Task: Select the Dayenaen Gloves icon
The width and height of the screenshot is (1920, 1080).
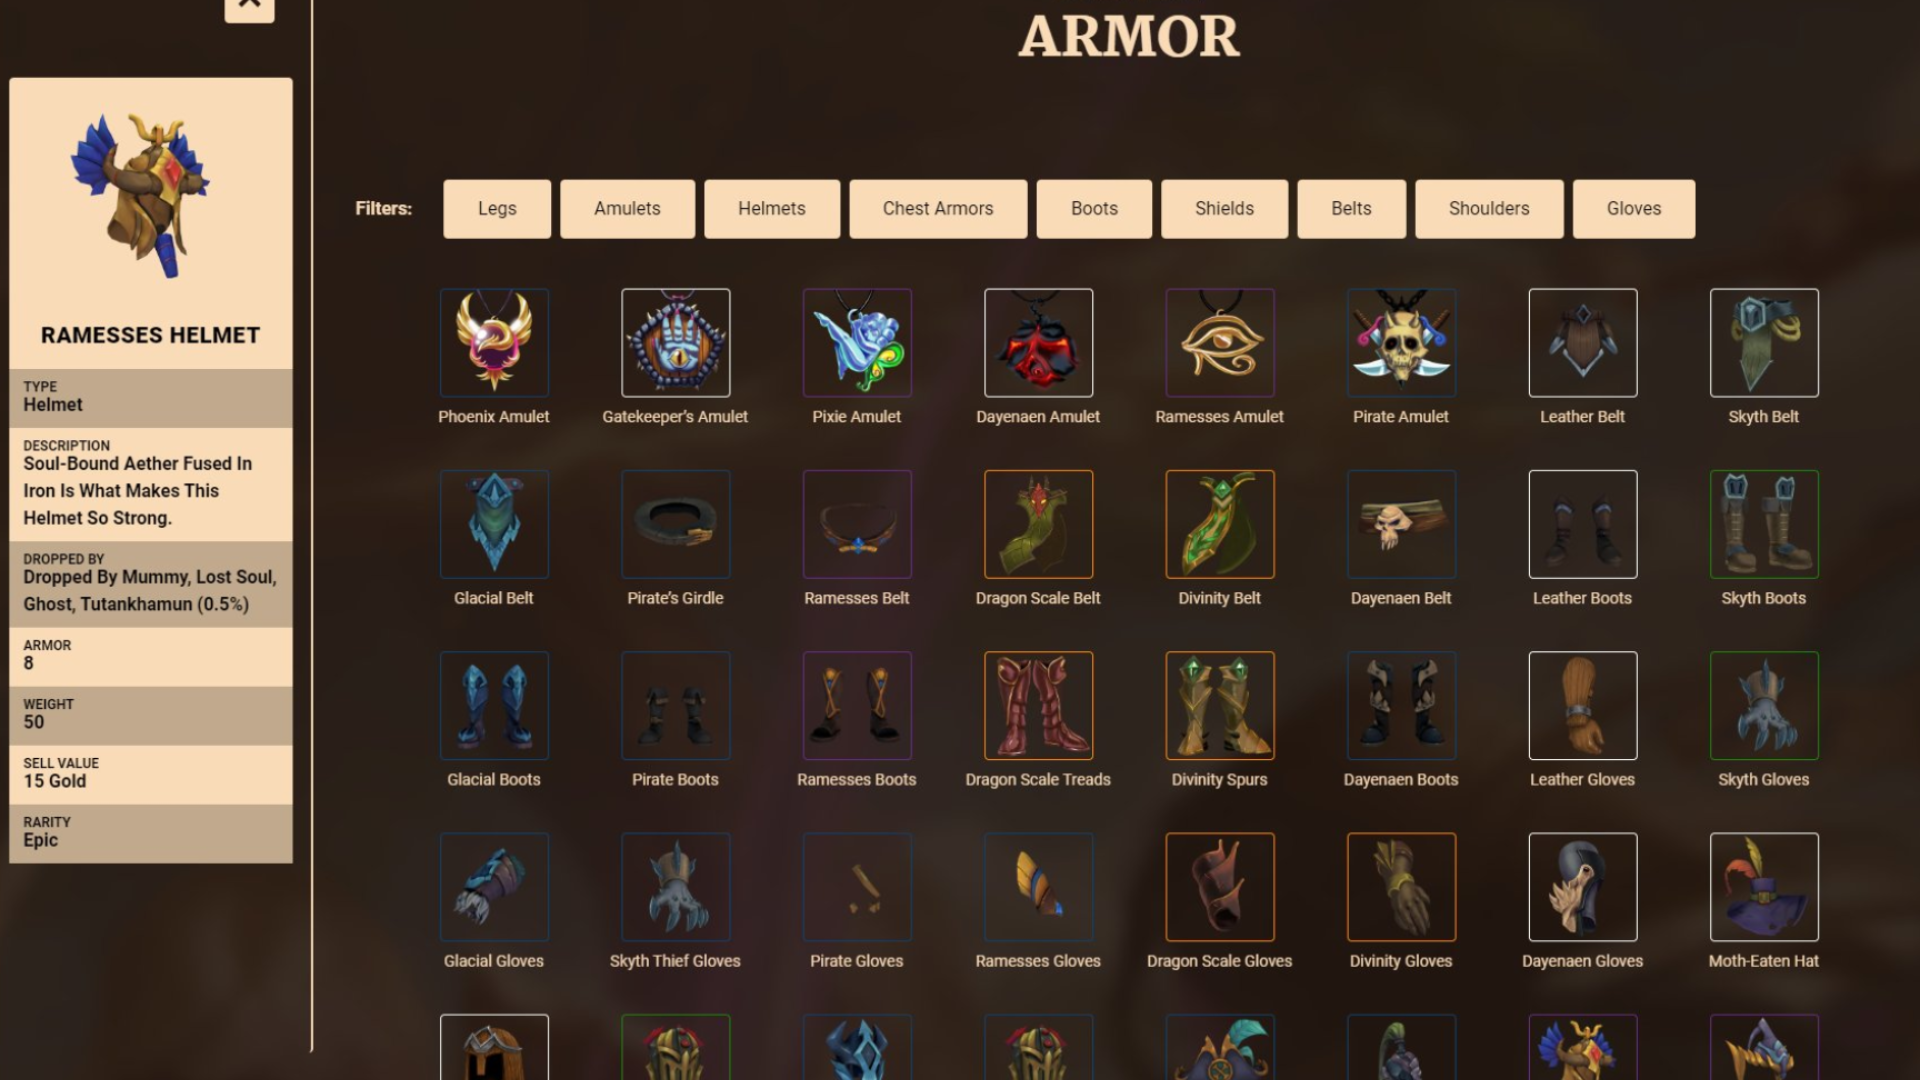Action: pos(1583,887)
